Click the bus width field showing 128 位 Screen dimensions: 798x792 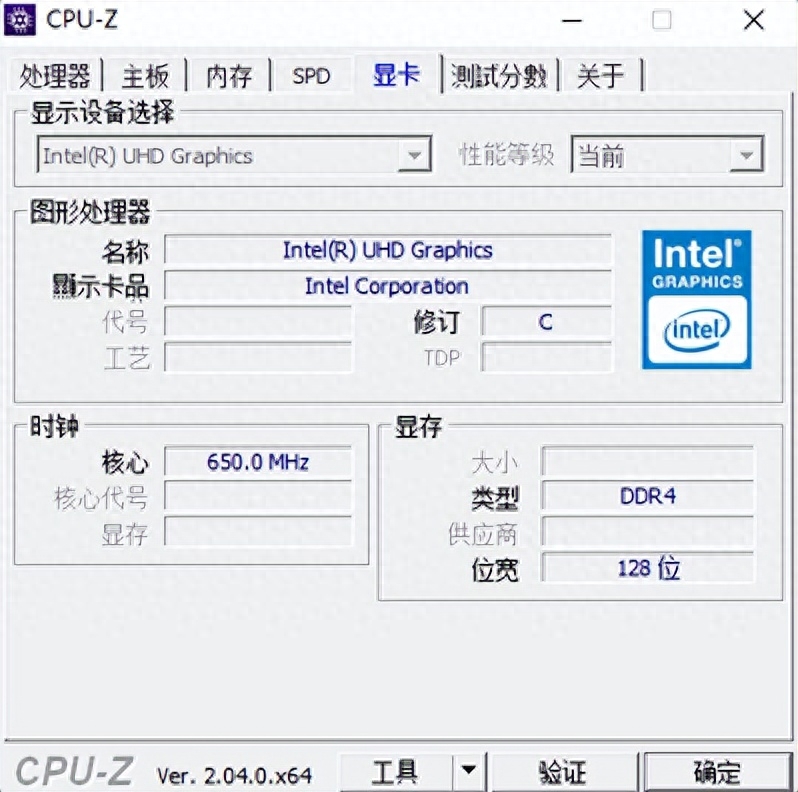pos(647,568)
